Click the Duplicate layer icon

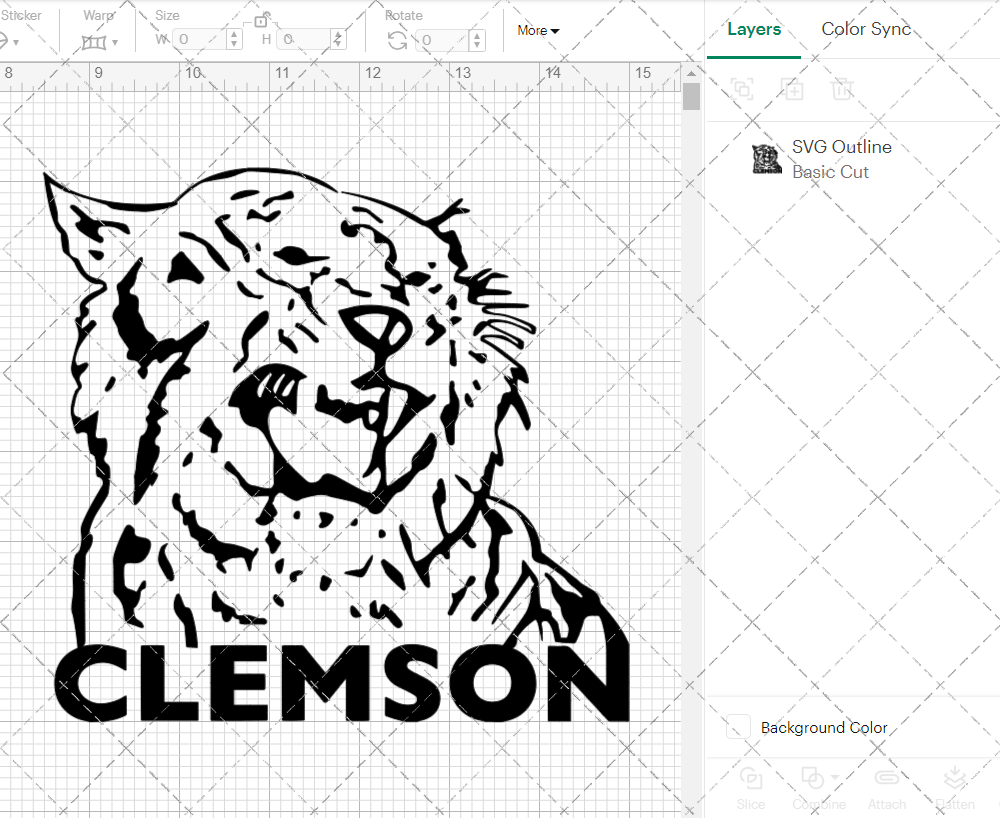[x=793, y=89]
